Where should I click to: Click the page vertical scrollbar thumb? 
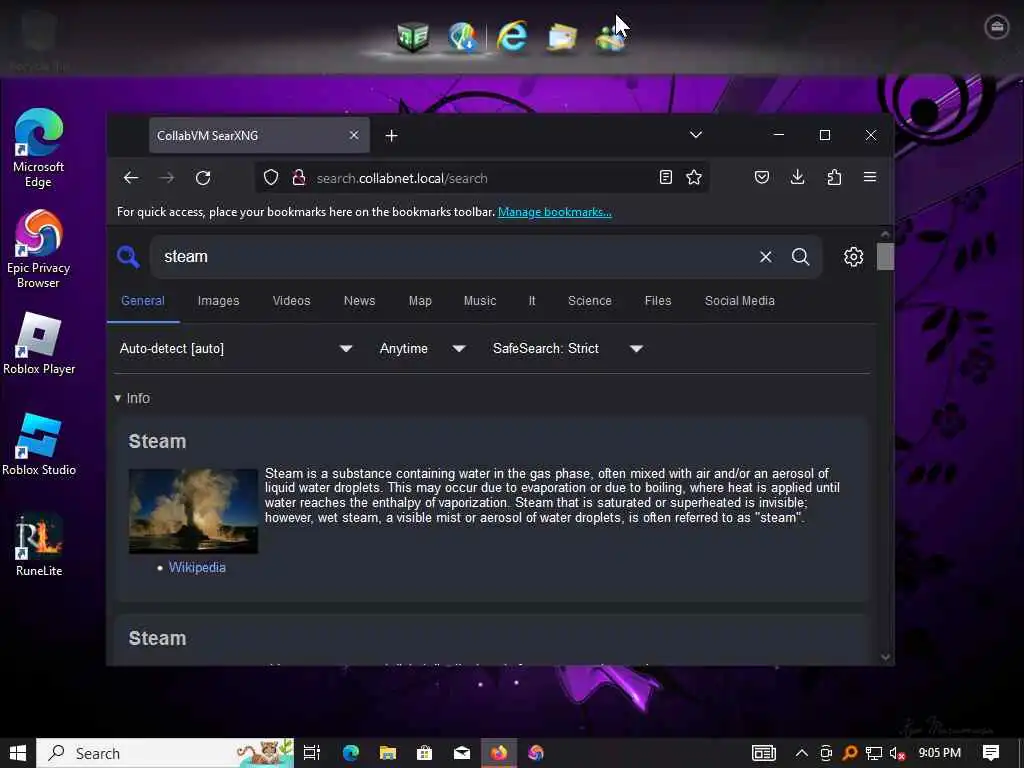886,256
